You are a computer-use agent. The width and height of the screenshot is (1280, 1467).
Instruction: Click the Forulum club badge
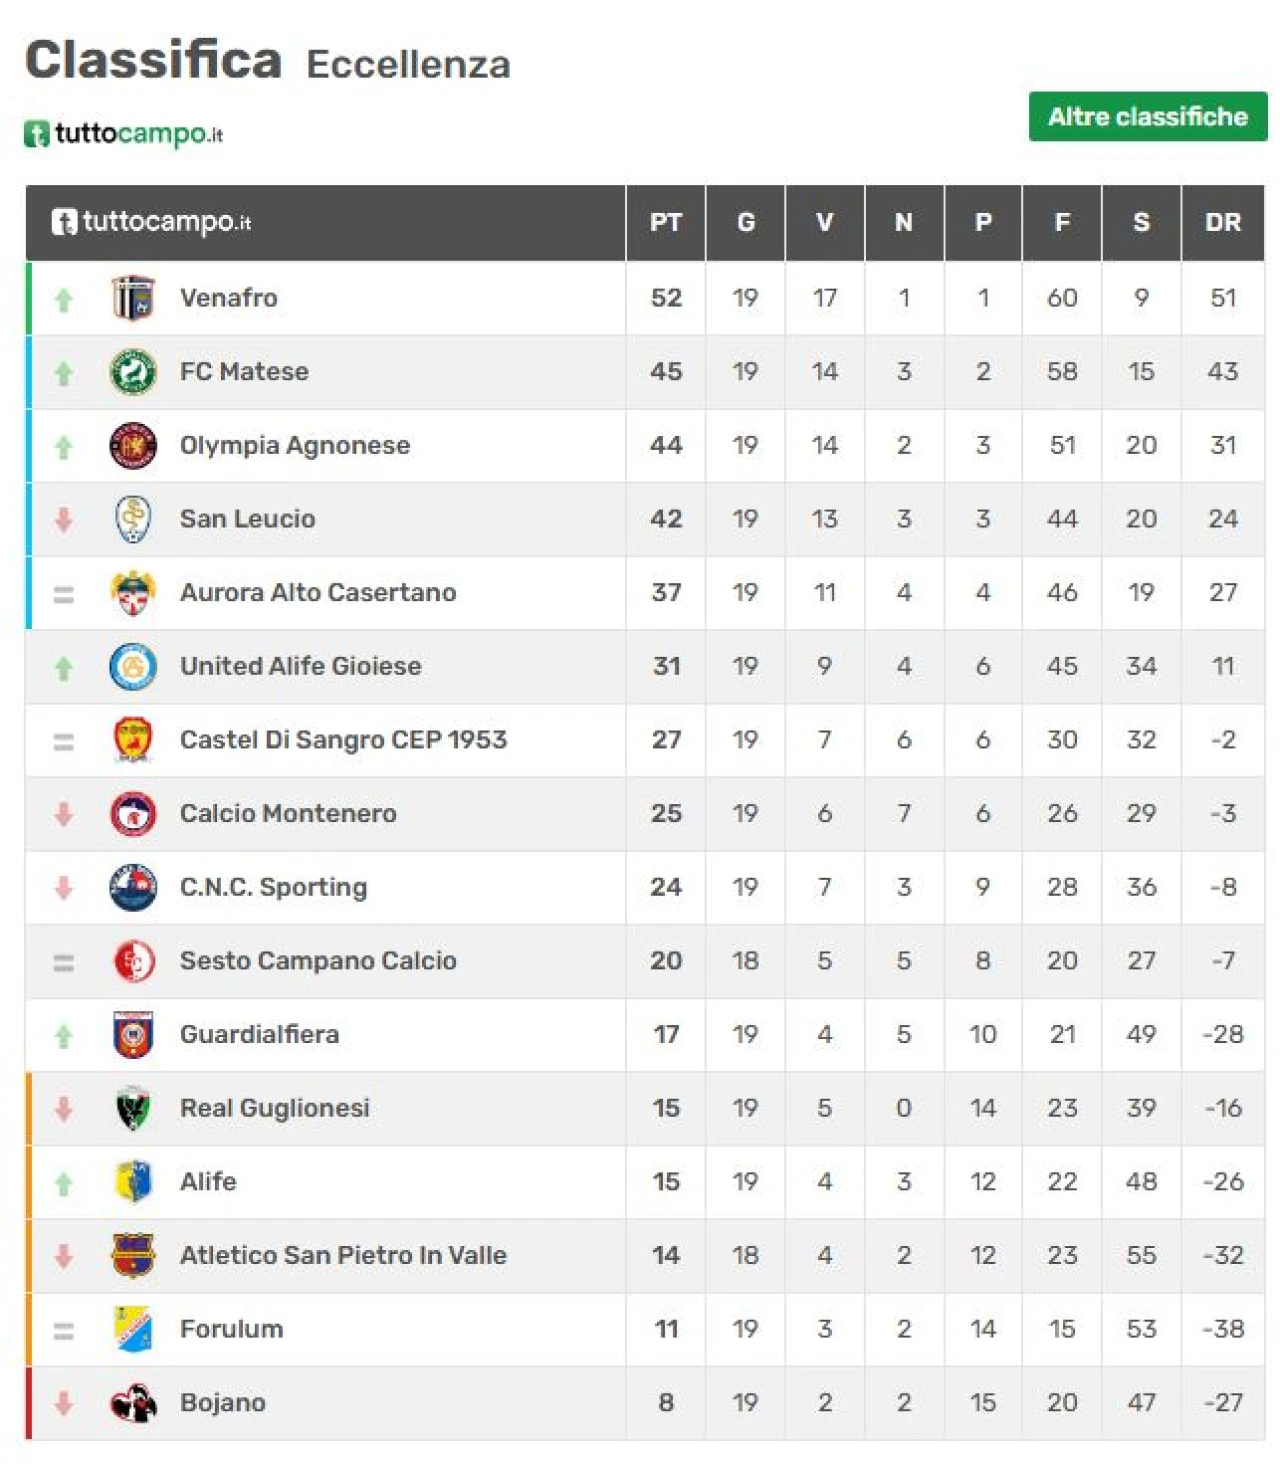pyautogui.click(x=133, y=1329)
